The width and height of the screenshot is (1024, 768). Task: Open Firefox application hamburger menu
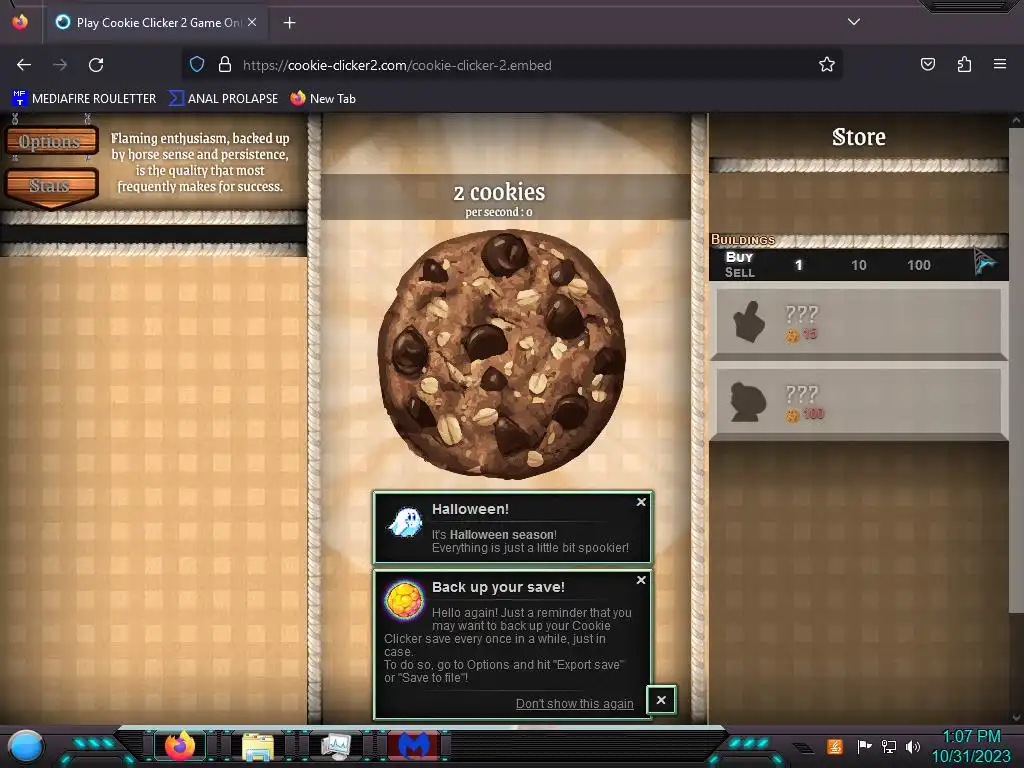(1000, 64)
